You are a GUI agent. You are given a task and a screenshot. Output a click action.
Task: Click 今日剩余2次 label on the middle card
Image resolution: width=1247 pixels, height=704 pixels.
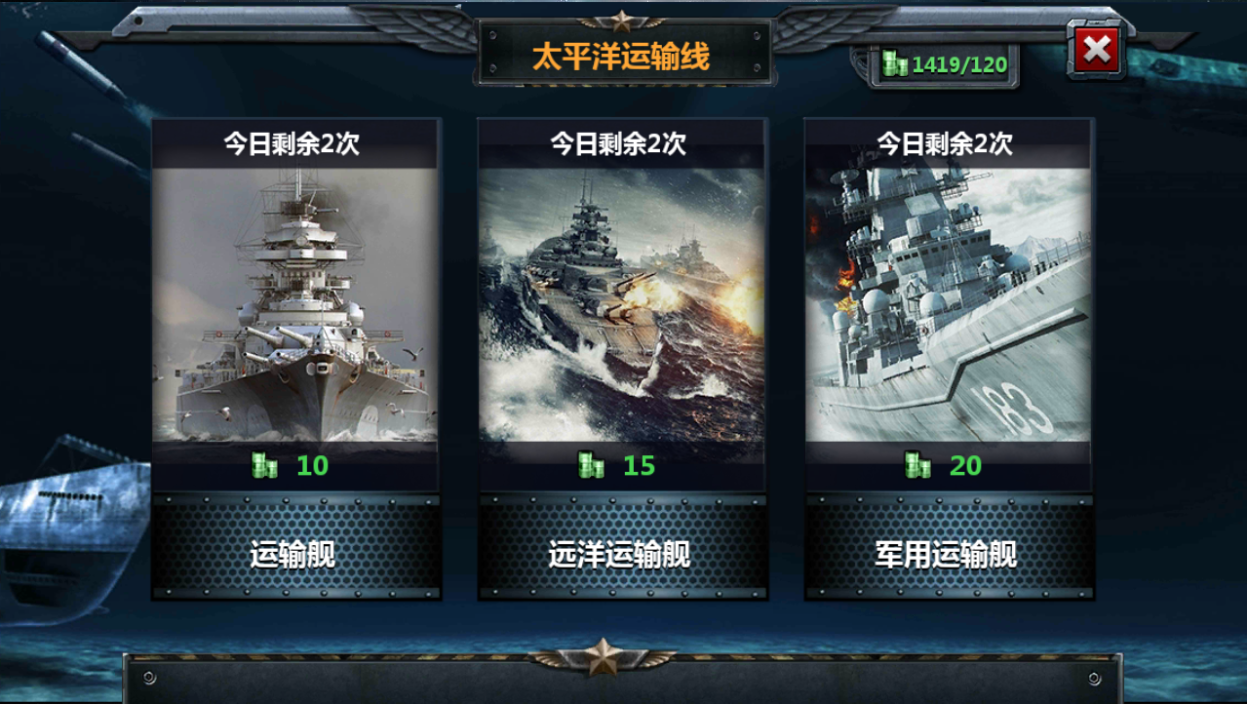click(x=618, y=144)
